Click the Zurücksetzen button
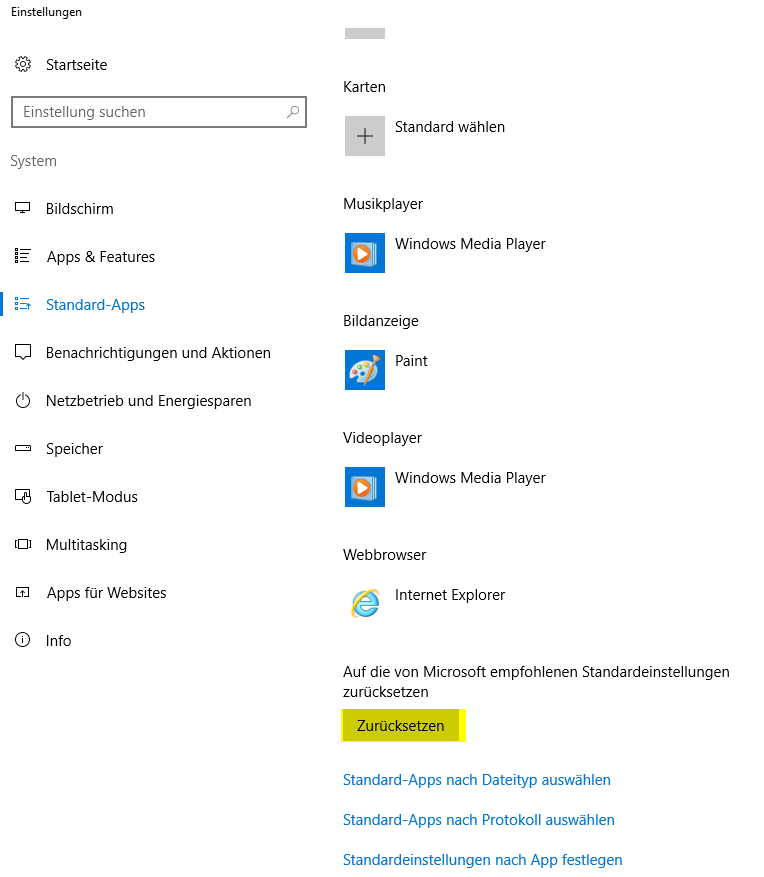Screen dimensions: 764x877 [x=400, y=725]
